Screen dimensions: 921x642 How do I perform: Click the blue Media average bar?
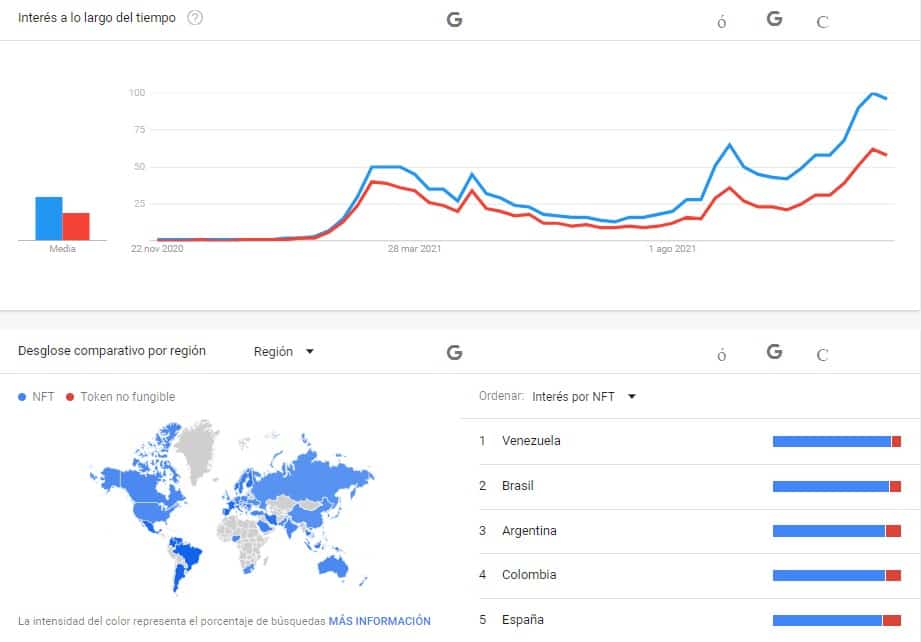click(x=49, y=219)
